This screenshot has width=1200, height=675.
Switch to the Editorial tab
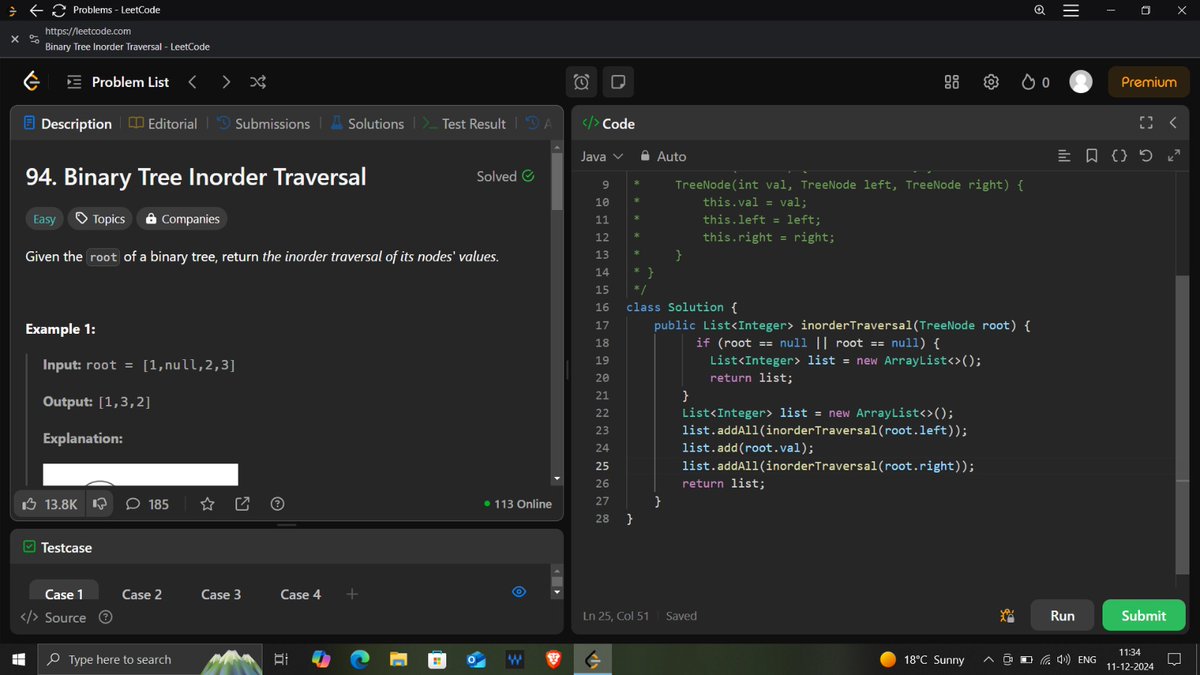click(x=163, y=124)
